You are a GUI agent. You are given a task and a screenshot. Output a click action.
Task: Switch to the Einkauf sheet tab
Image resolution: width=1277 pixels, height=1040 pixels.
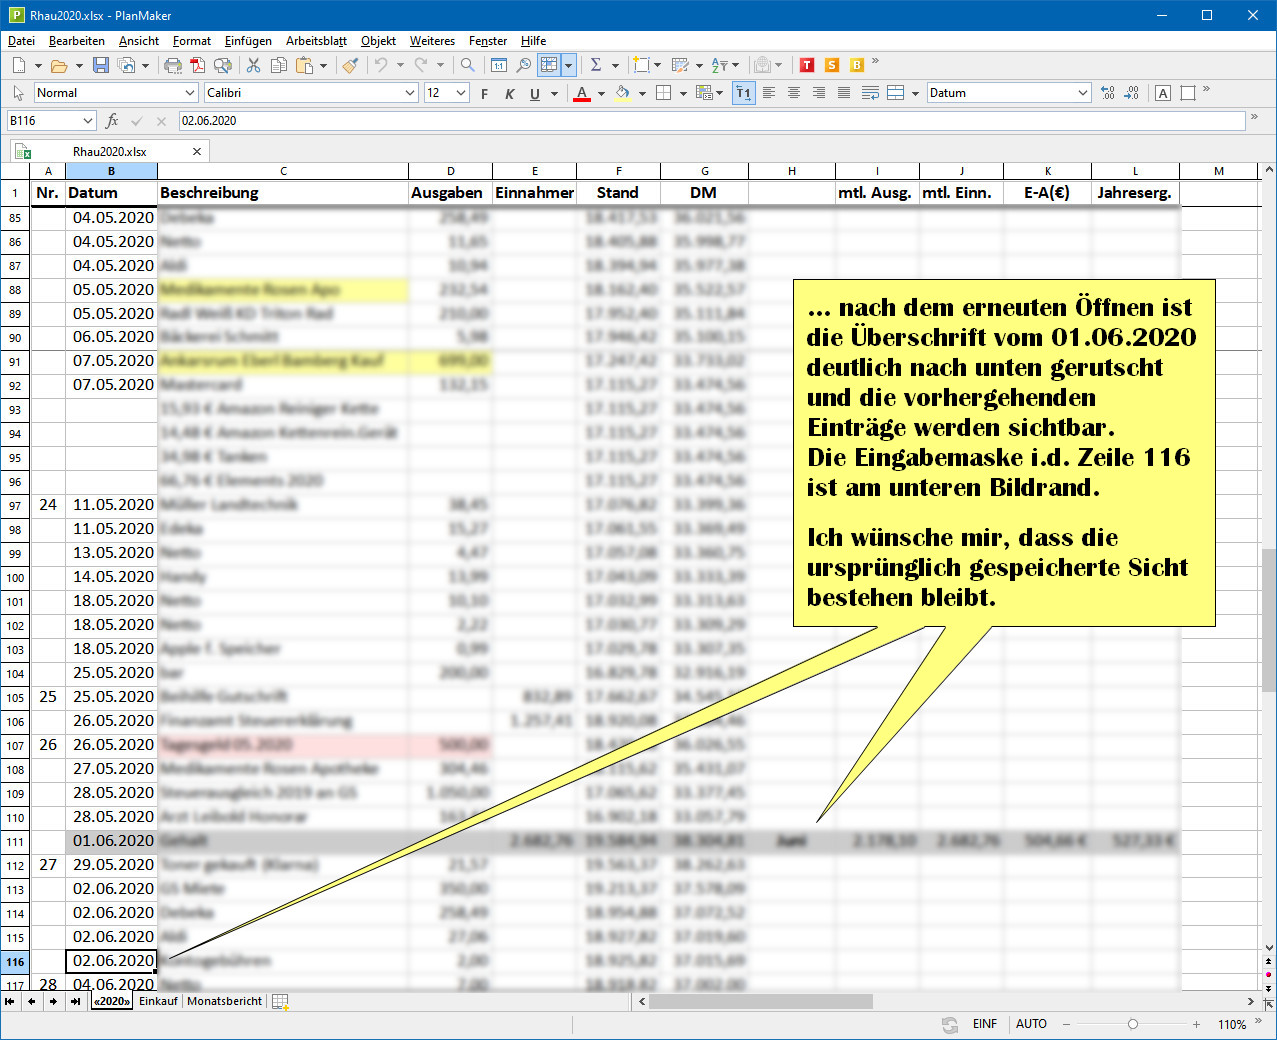point(158,1001)
